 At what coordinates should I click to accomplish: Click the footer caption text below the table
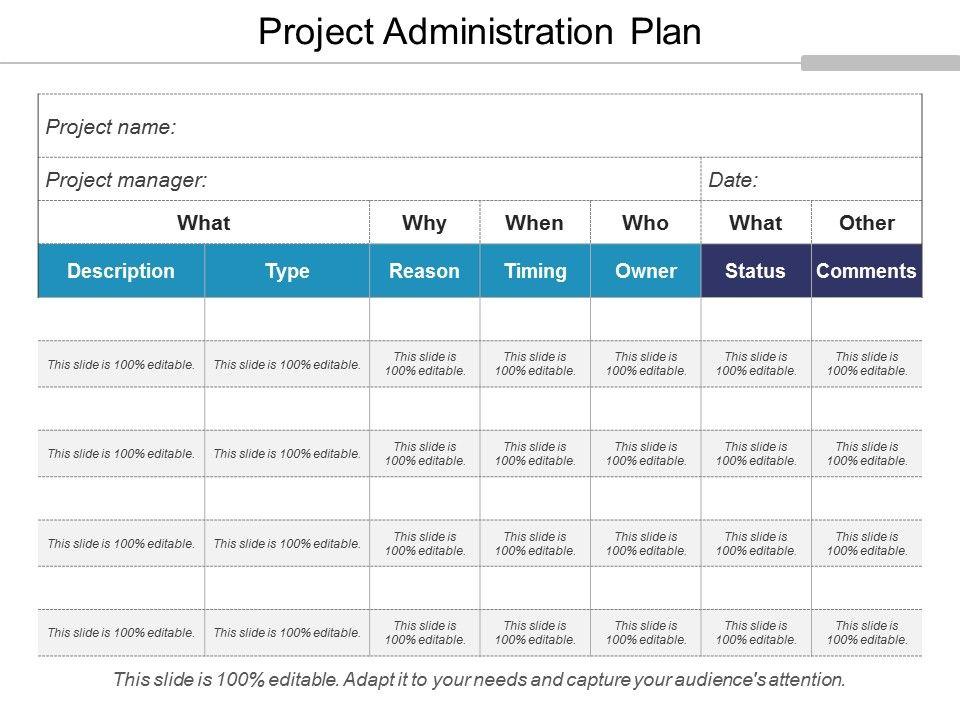[x=479, y=680]
